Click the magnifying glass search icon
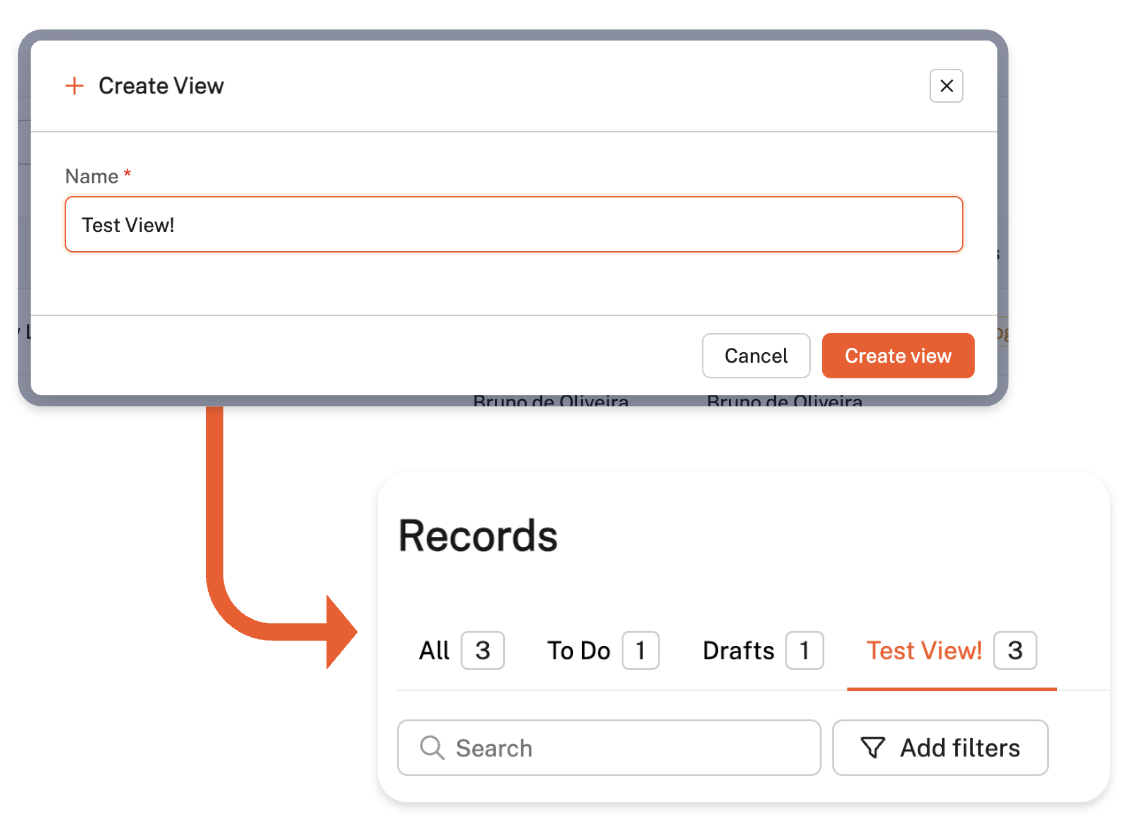This screenshot has width=1136, height=834. click(x=432, y=748)
